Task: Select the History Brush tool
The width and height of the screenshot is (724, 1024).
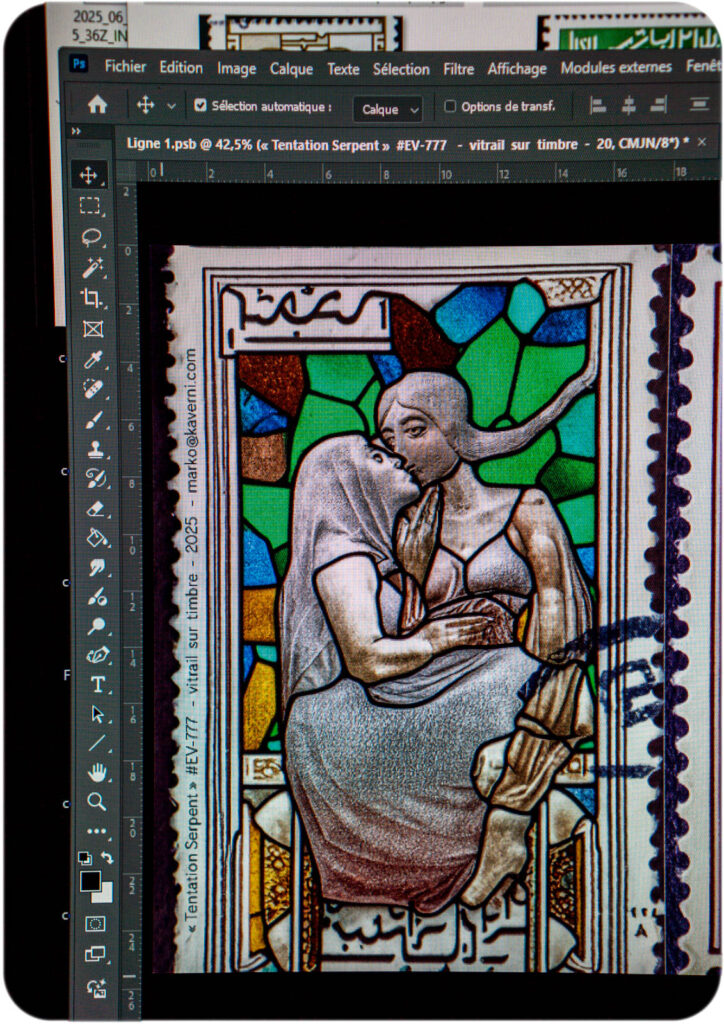Action: 95,479
